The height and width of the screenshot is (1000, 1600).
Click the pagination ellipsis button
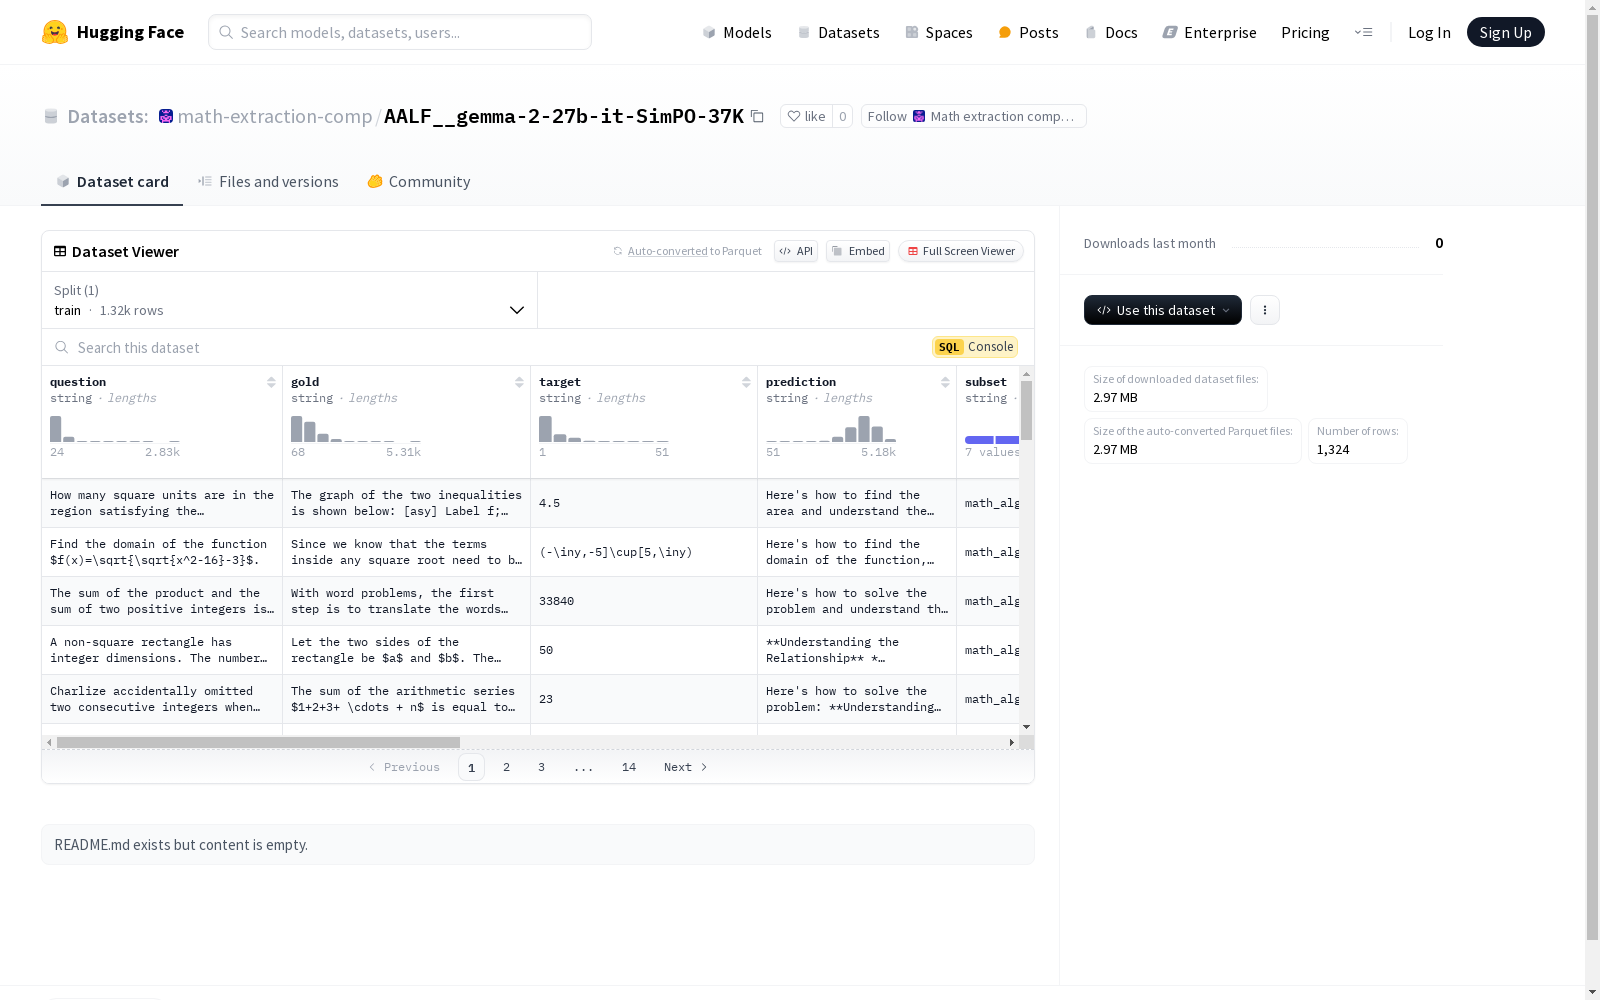pos(584,767)
